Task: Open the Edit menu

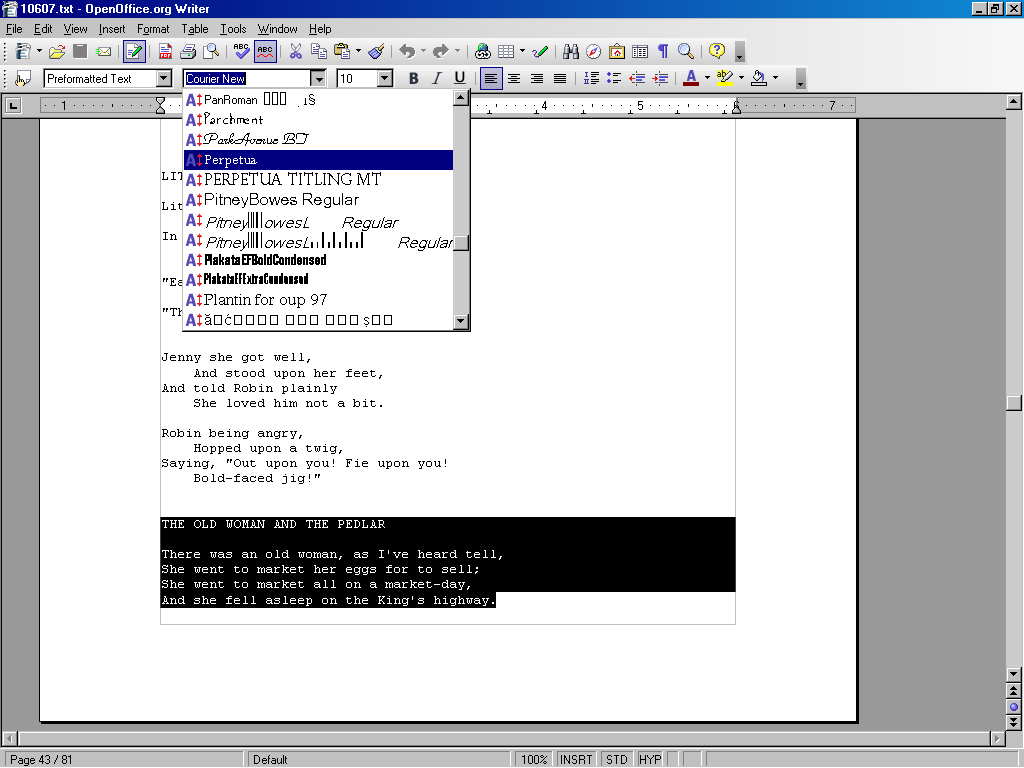Action: coord(43,29)
